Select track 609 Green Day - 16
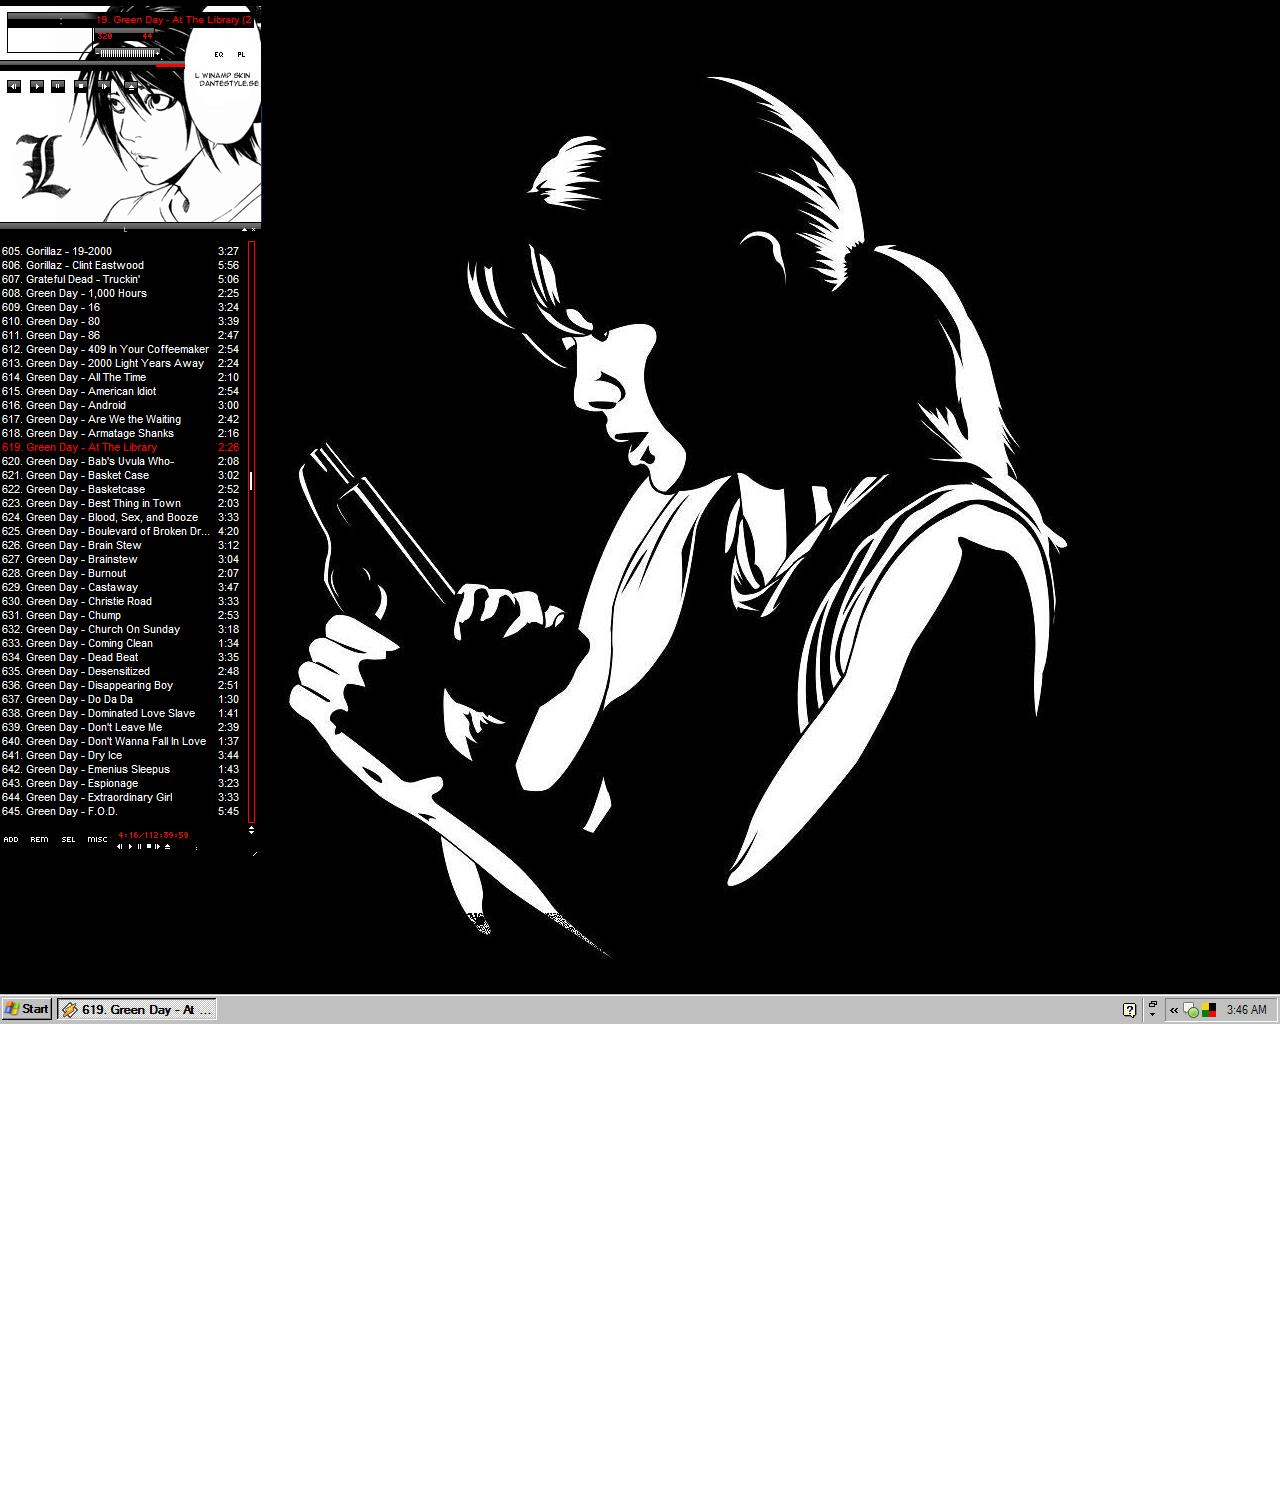The width and height of the screenshot is (1280, 1504). (x=120, y=308)
